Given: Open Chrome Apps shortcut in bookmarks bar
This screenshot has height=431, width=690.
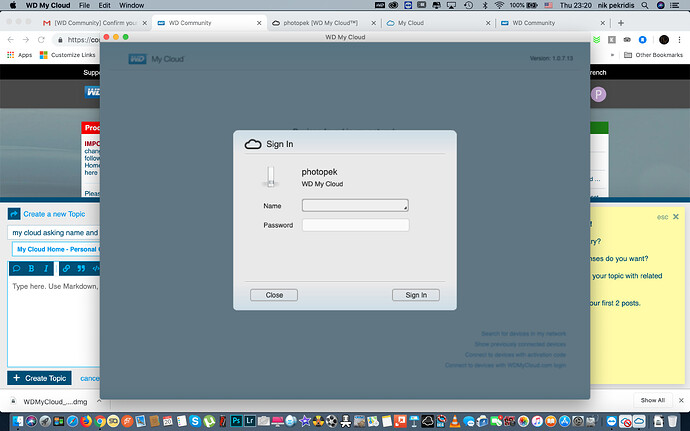Looking at the screenshot, I should 19,55.
